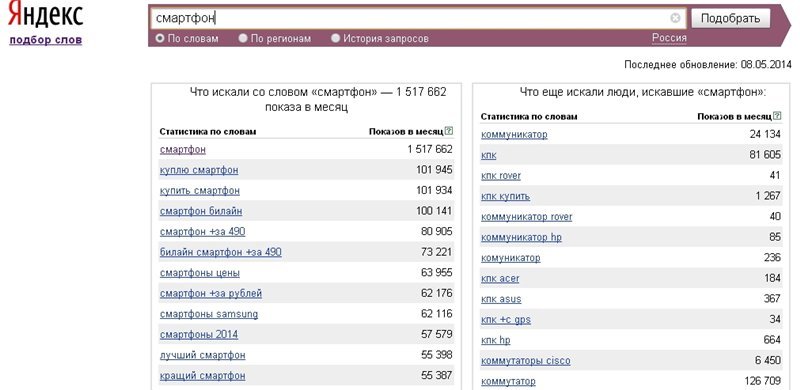
Task: Follow the смартфоны samsung link
Action: [x=209, y=314]
